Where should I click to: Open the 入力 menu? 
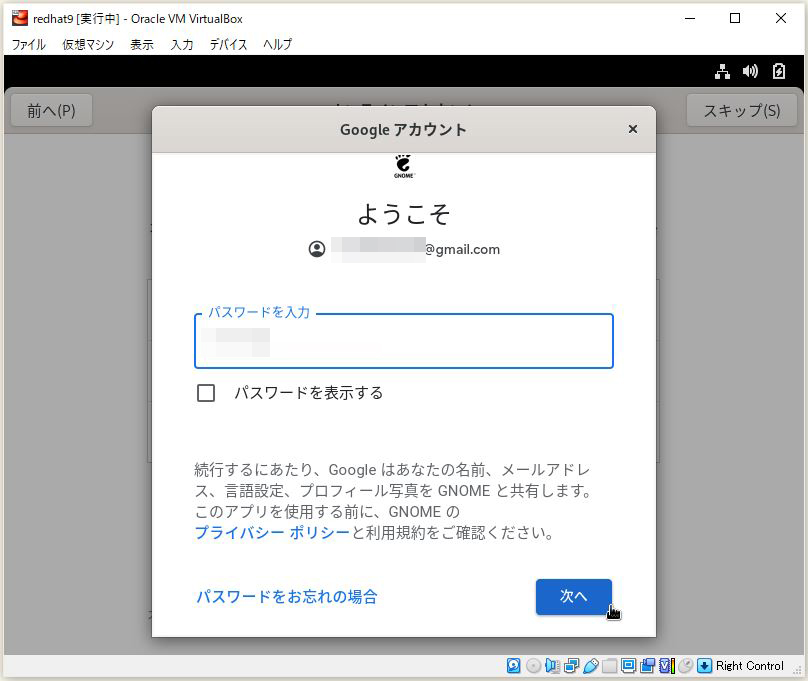182,44
